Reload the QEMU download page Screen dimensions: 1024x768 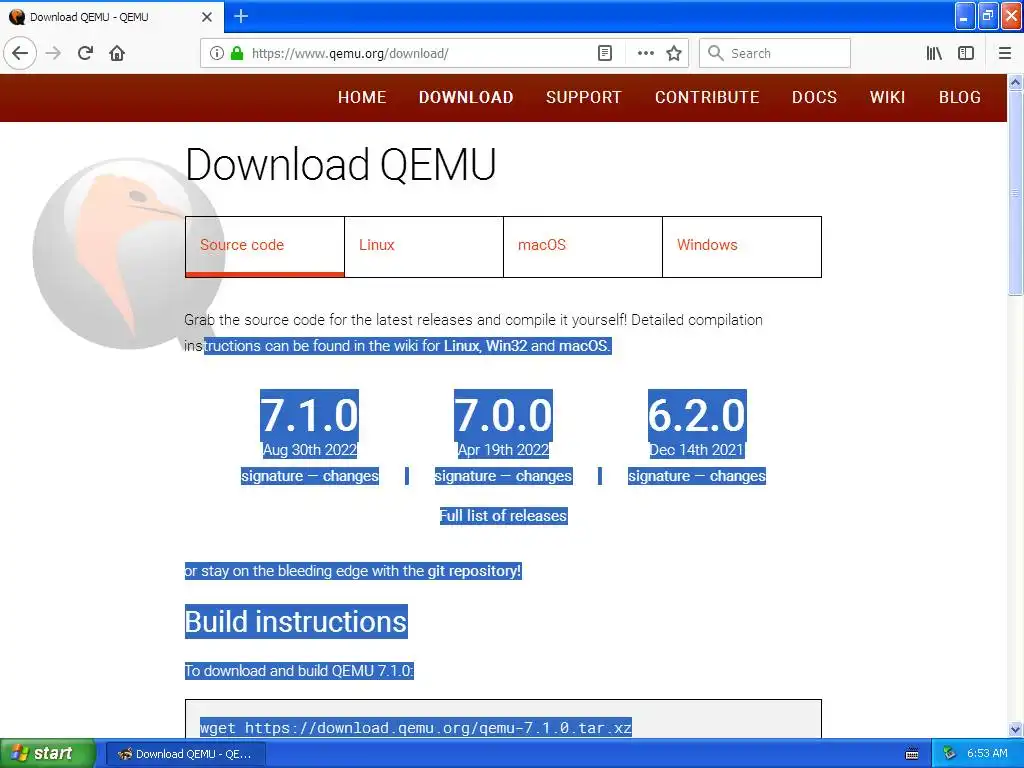pos(86,53)
